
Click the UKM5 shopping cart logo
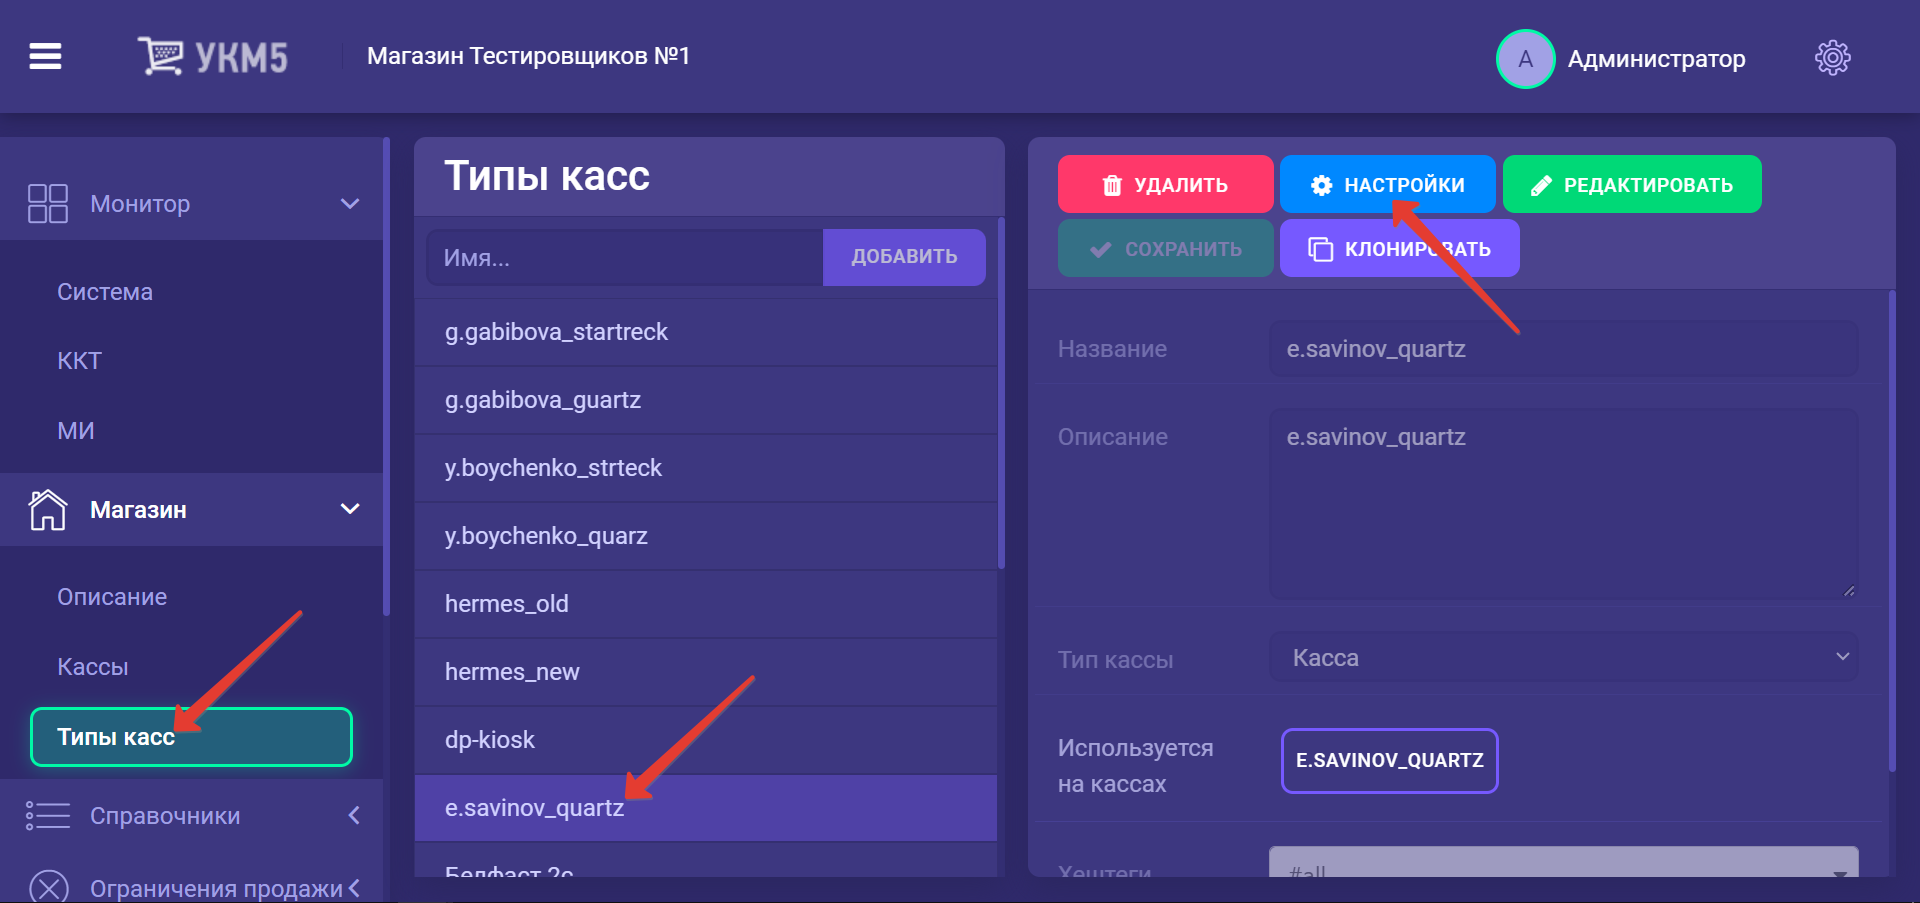click(x=160, y=56)
